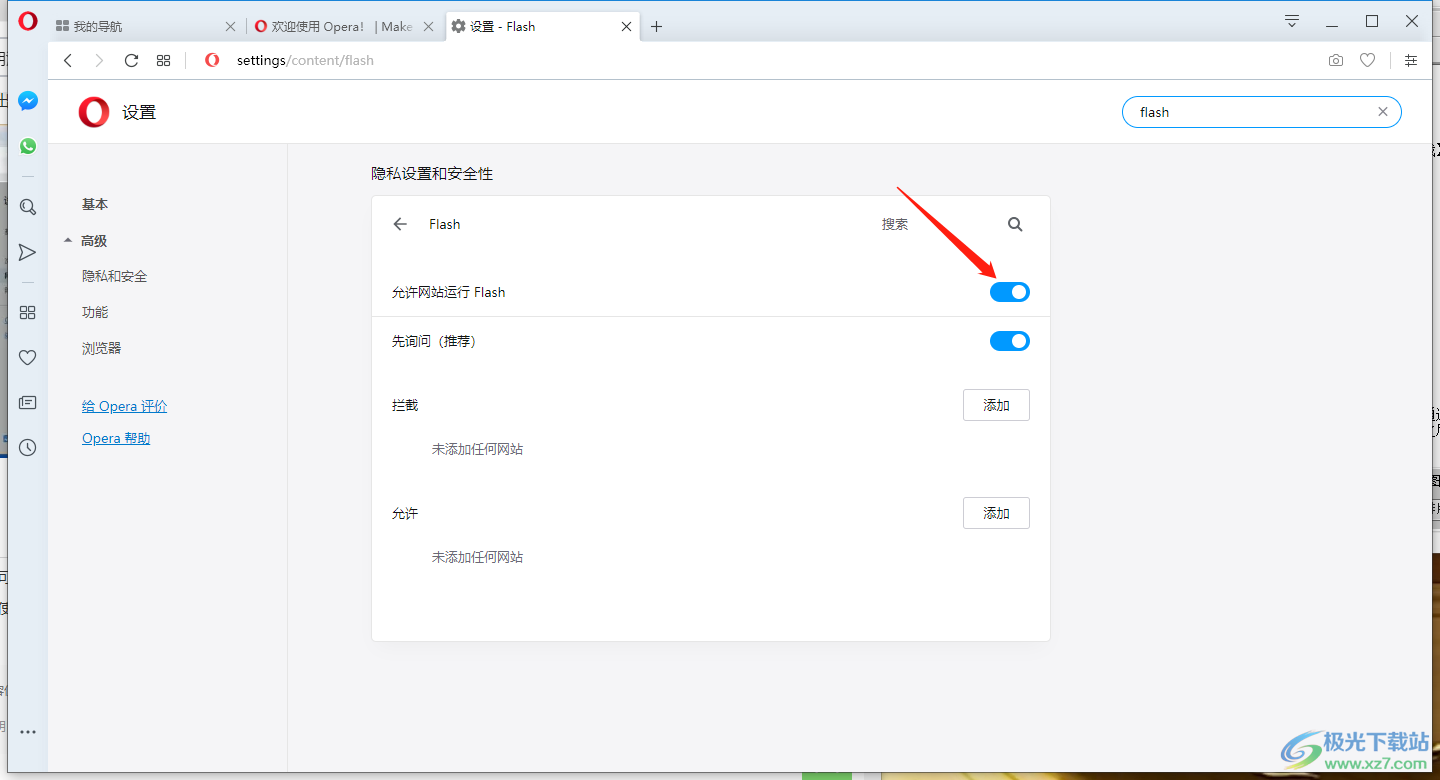Image resolution: width=1440 pixels, height=780 pixels.
Task: Open tab menu icon in title bar
Action: (1292, 21)
